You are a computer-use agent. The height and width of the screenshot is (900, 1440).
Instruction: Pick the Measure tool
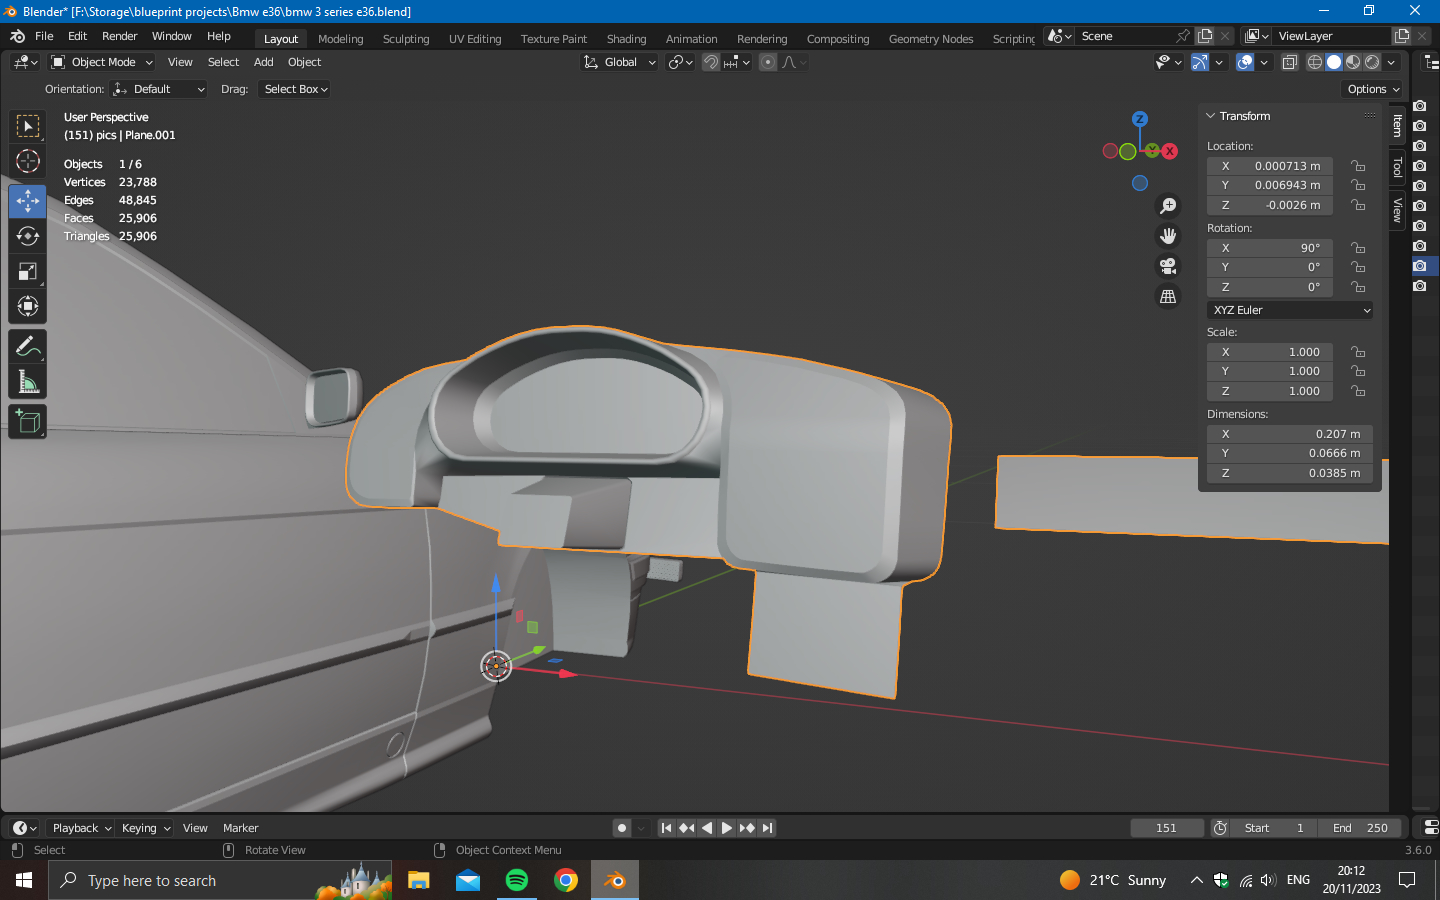(27, 382)
